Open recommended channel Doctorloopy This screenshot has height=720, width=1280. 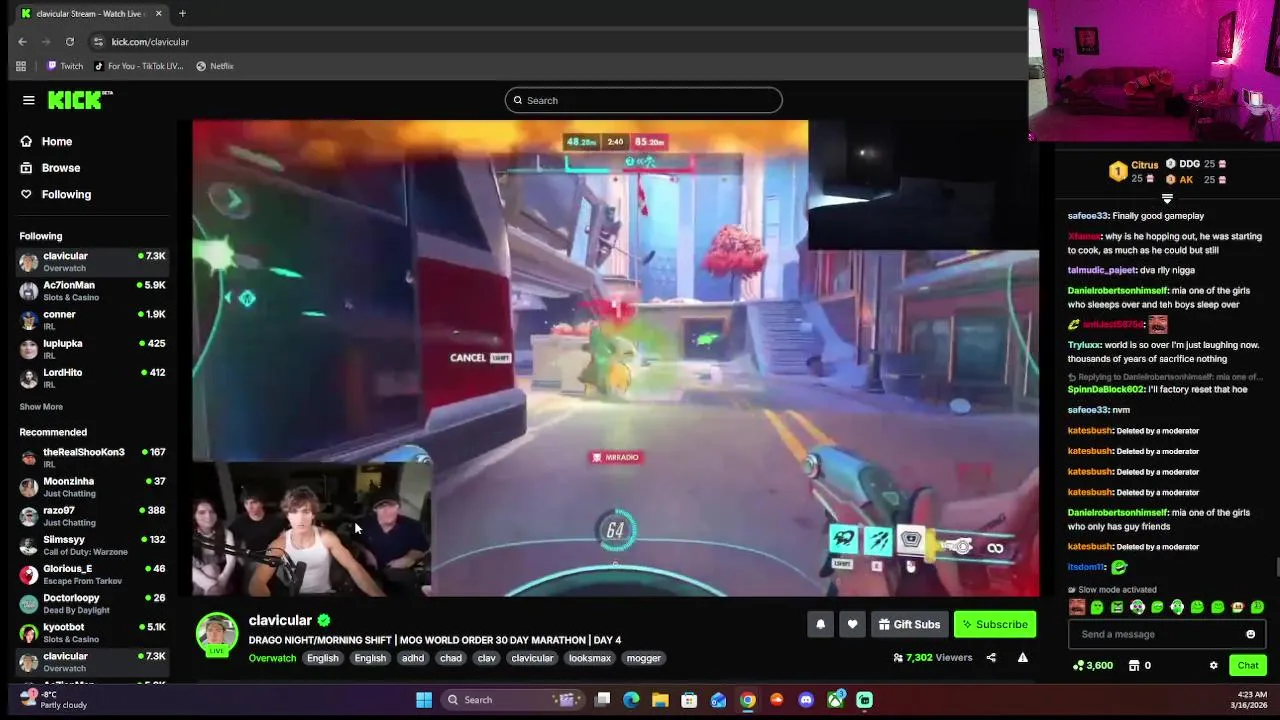[92, 604]
